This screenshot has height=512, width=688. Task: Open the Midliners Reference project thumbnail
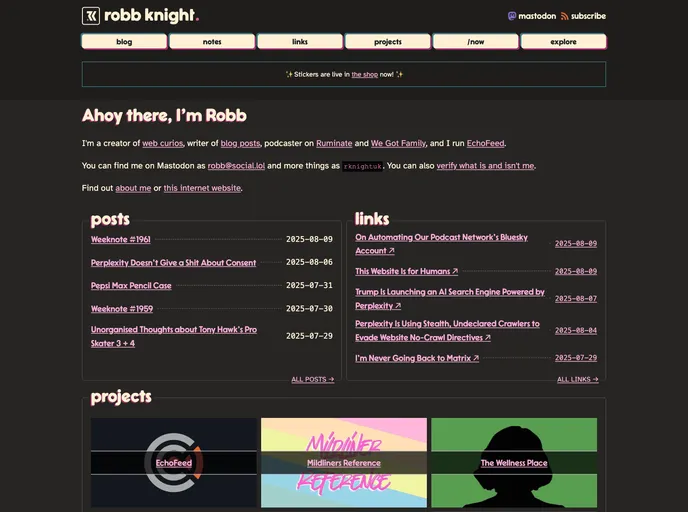coord(344,463)
